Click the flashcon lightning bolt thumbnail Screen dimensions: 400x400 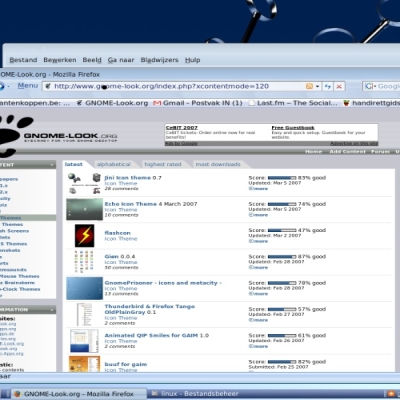[84, 236]
